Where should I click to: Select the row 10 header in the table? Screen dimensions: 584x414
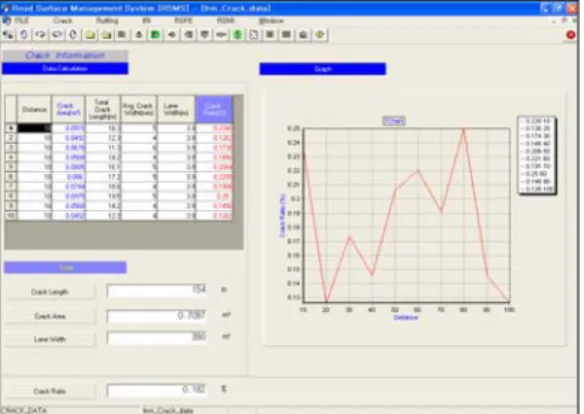coord(11,216)
